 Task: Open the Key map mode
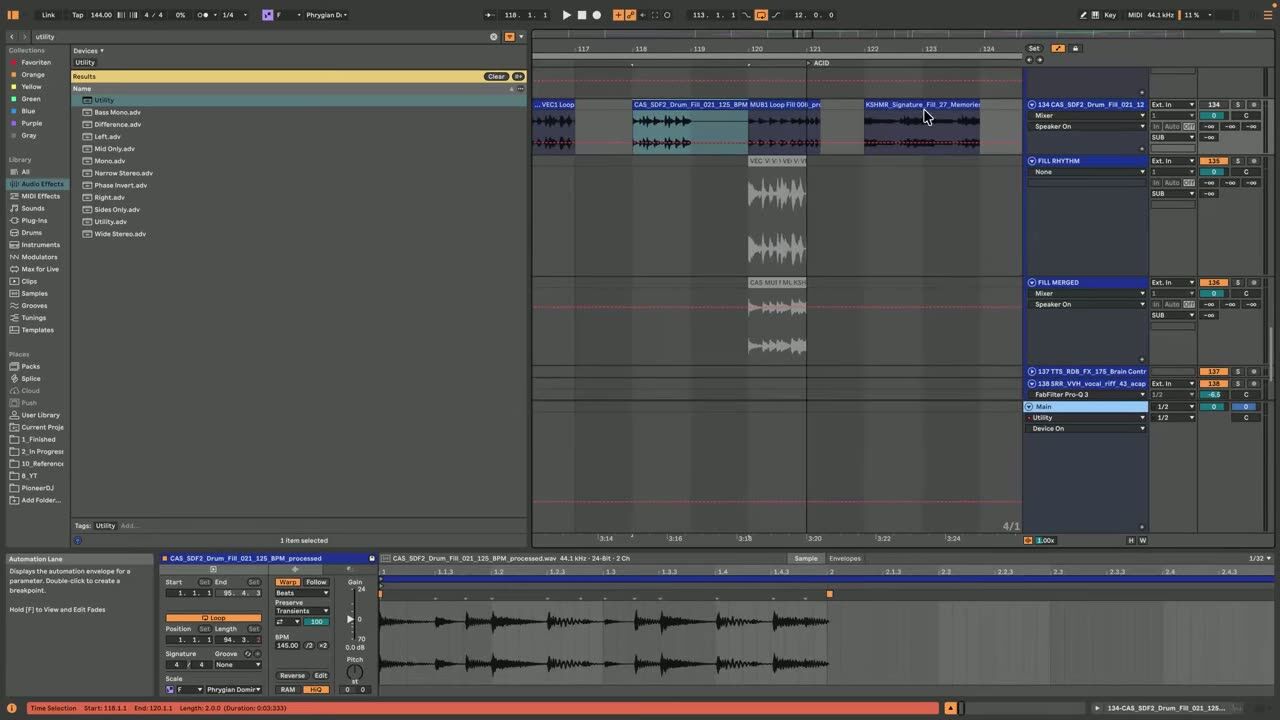click(1110, 15)
